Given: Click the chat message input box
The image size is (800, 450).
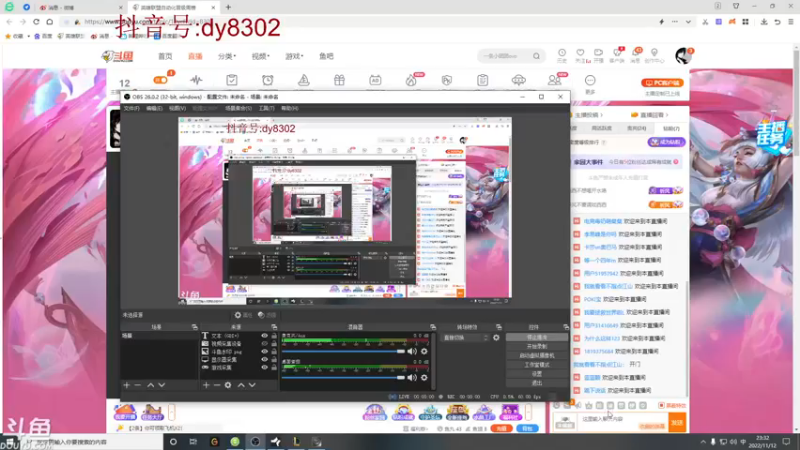Looking at the screenshot, I should pyautogui.click(x=622, y=422).
